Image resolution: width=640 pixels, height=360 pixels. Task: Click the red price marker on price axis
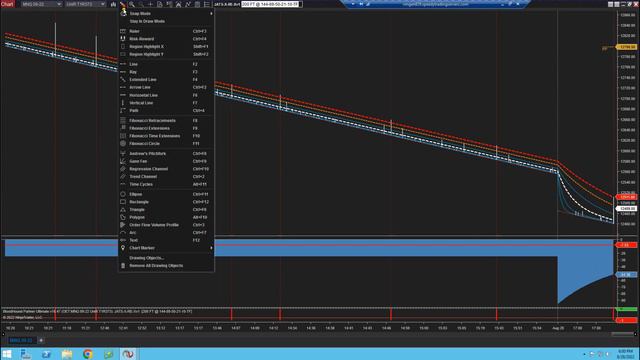tap(627, 197)
